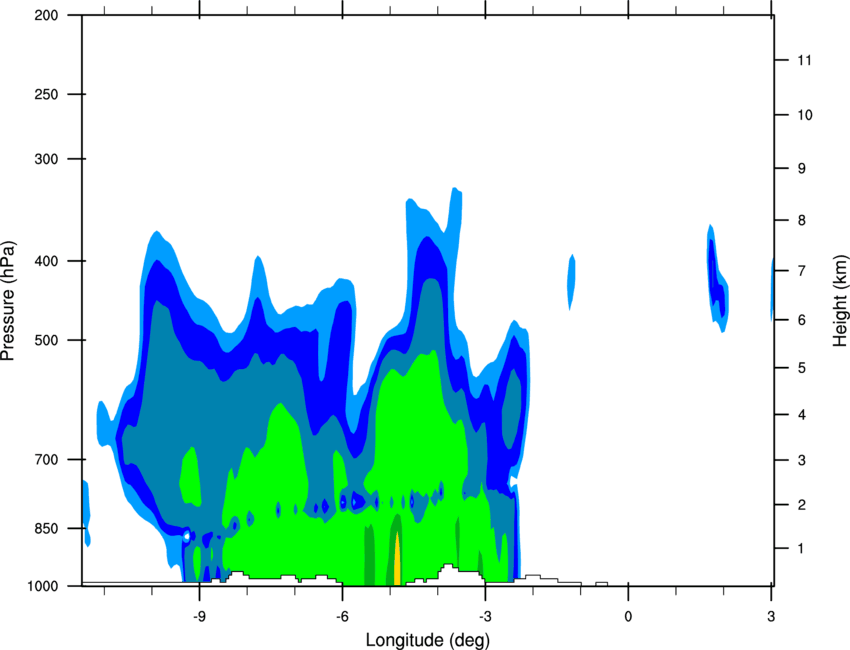Click the 700 pressure tick label
Image resolution: width=850 pixels, height=650 pixels.
pos(46,460)
